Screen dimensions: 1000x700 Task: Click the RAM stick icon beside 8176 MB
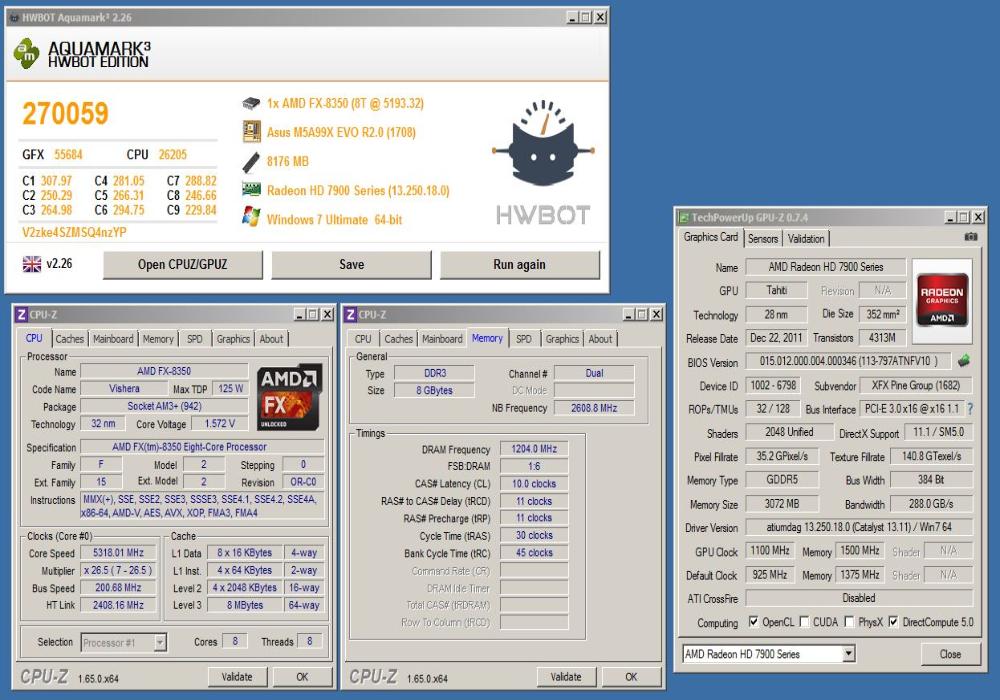(x=251, y=162)
